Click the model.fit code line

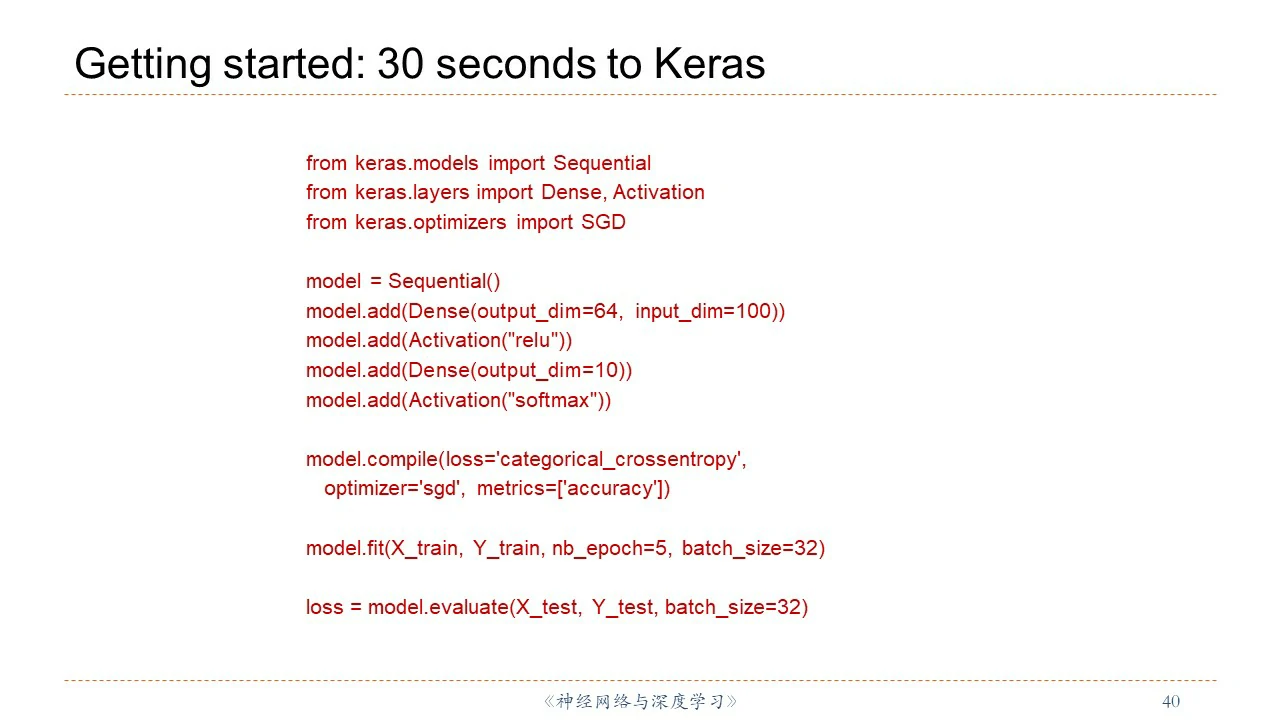coord(565,548)
